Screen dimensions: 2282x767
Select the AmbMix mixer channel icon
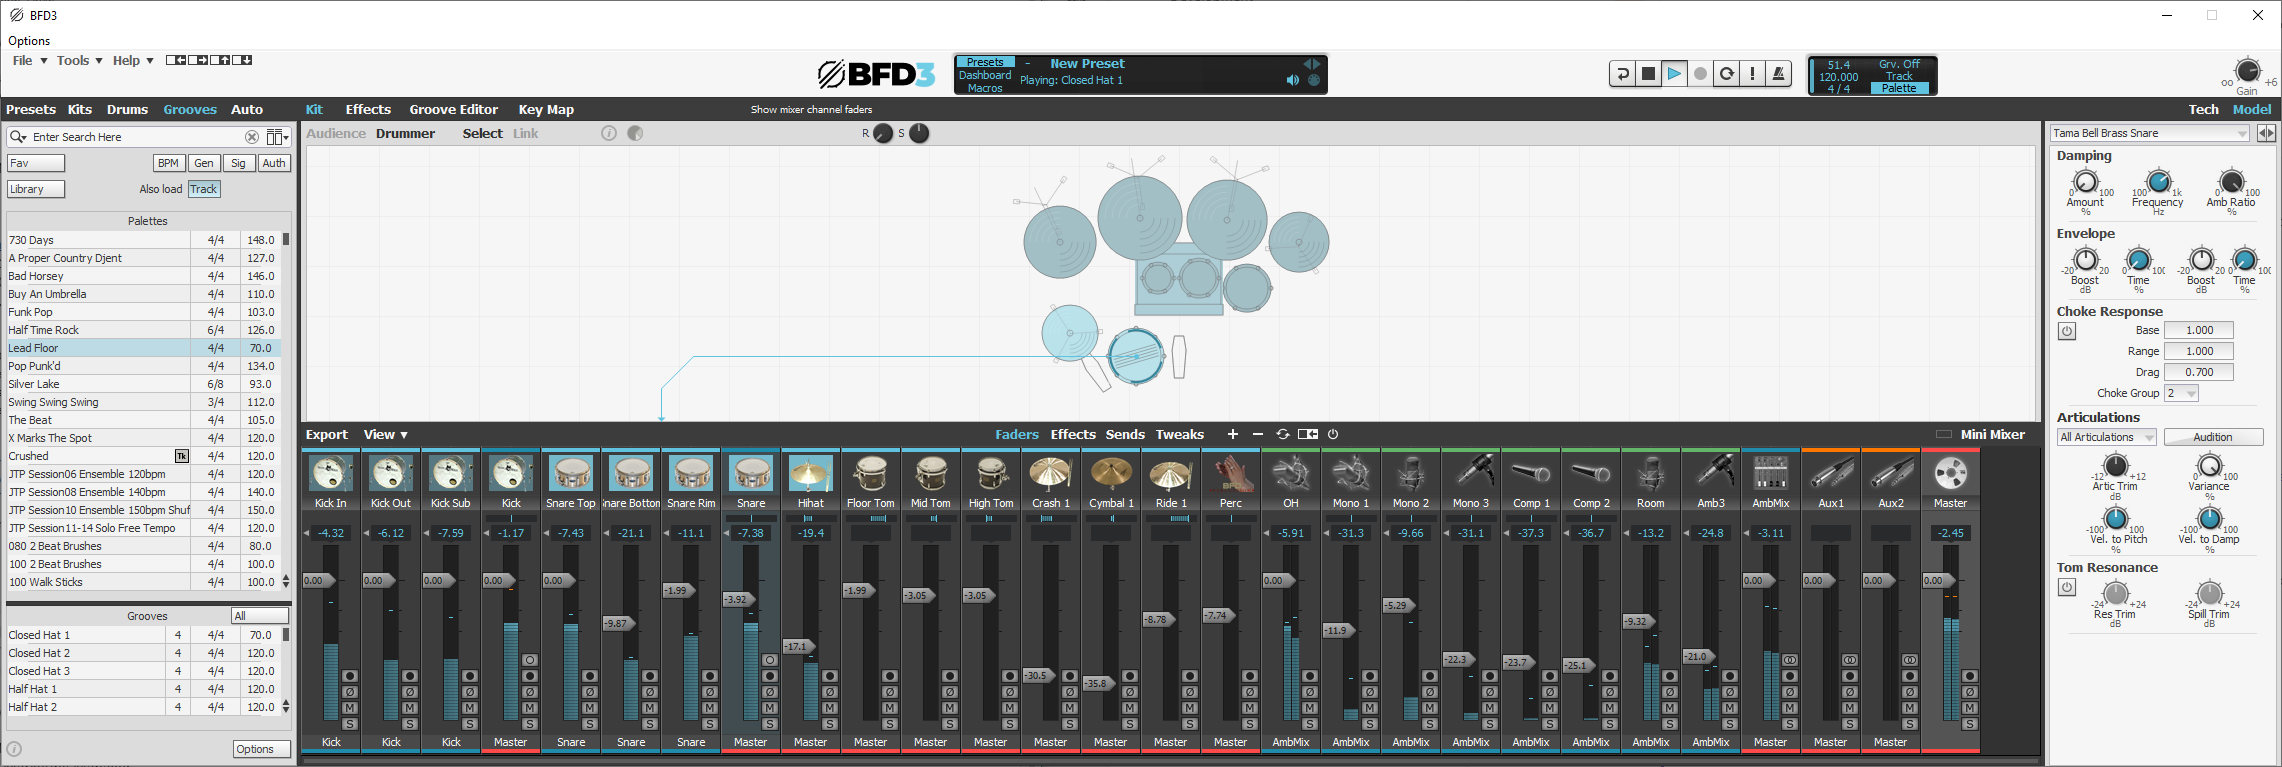(x=1771, y=473)
